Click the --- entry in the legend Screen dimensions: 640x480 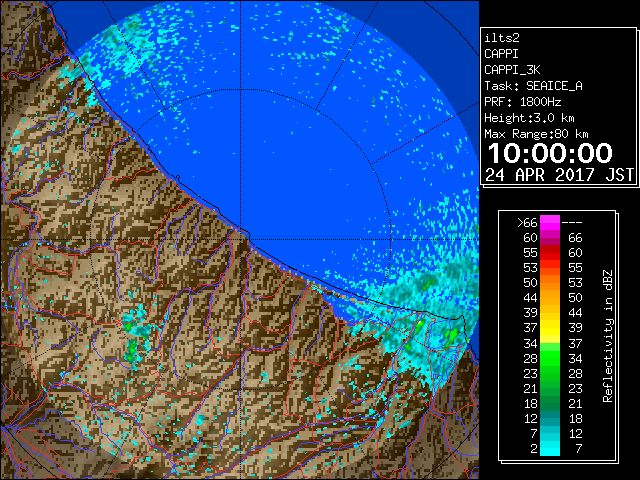pos(572,223)
